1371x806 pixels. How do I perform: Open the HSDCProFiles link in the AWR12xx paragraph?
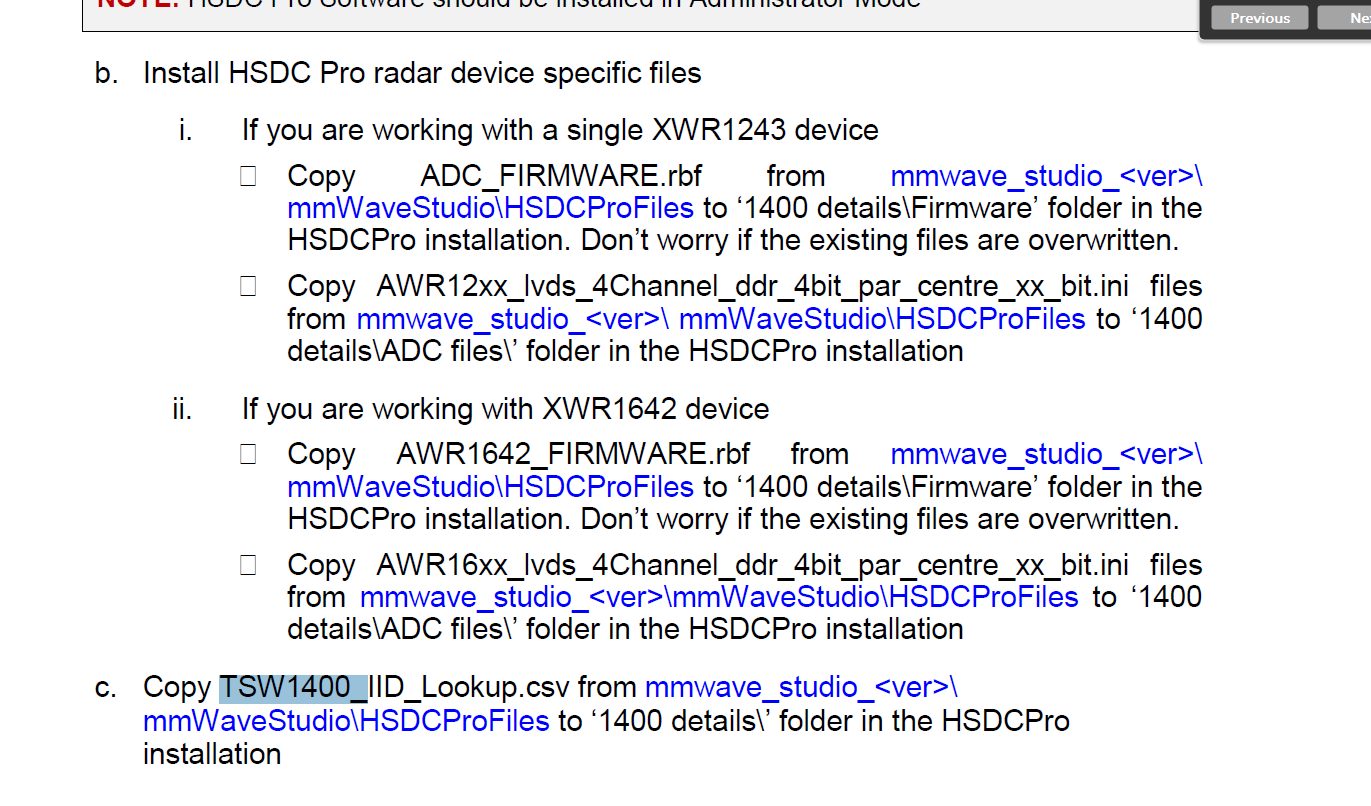[x=721, y=319]
